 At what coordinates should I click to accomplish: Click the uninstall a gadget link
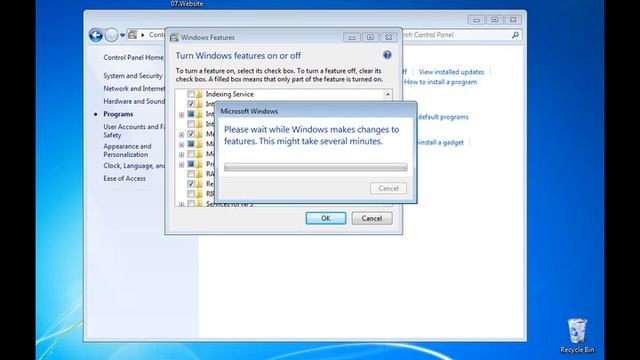point(440,142)
